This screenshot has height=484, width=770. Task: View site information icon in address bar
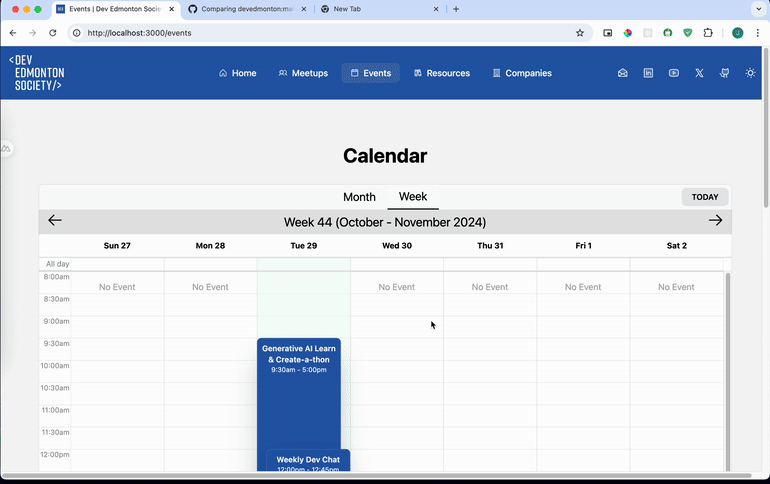point(77,33)
